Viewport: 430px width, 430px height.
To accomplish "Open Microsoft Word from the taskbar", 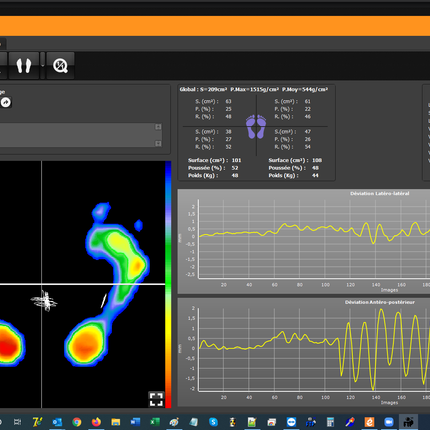I will point(135,422).
